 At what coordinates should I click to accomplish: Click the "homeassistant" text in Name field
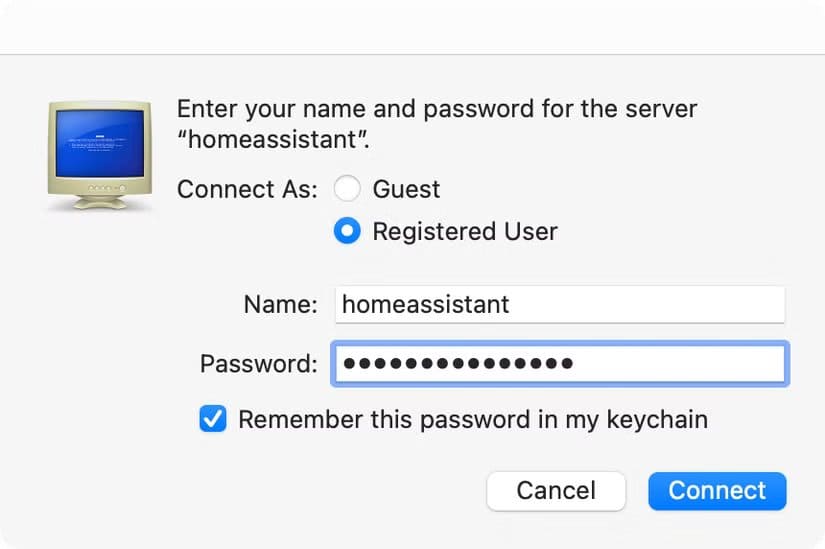[x=426, y=304]
